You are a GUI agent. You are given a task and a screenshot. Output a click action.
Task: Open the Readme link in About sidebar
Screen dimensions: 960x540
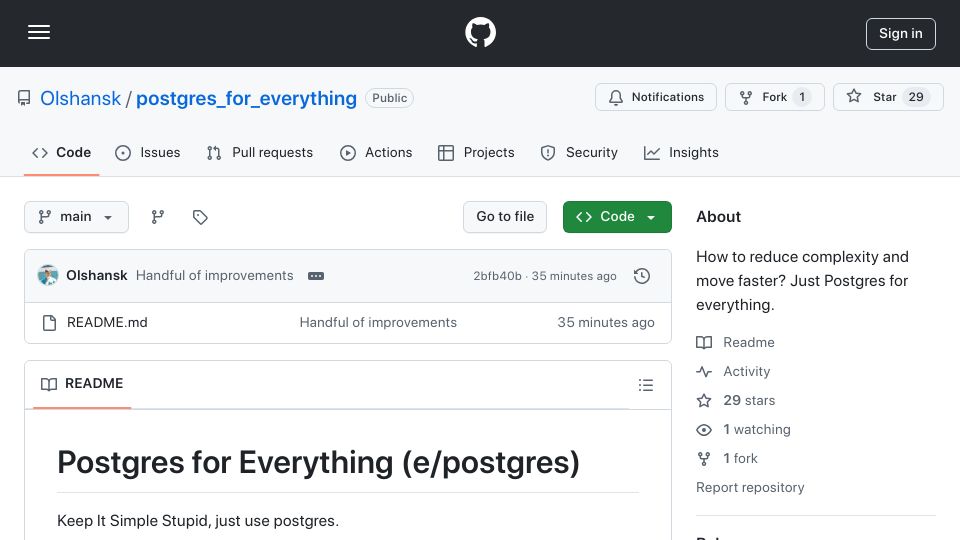tap(749, 342)
